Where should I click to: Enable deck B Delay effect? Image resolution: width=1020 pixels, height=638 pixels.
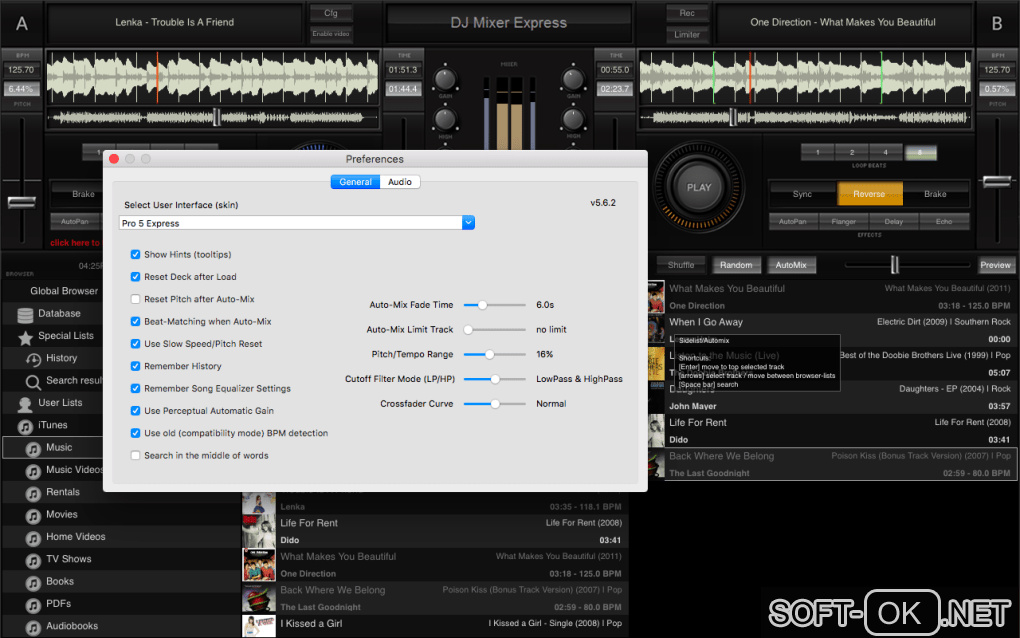[x=894, y=221]
